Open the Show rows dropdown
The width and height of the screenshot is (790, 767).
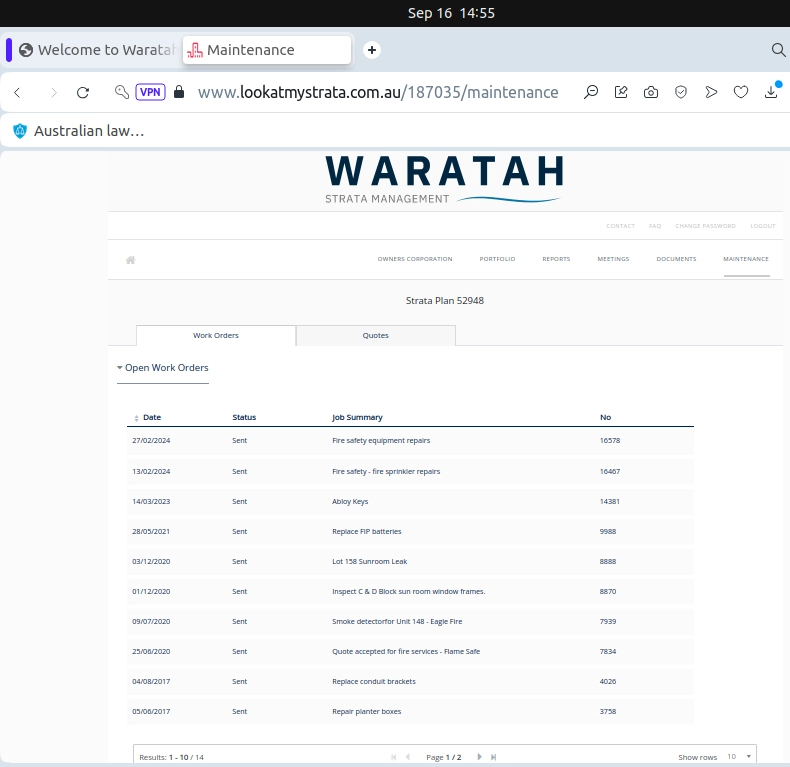pyautogui.click(x=739, y=757)
